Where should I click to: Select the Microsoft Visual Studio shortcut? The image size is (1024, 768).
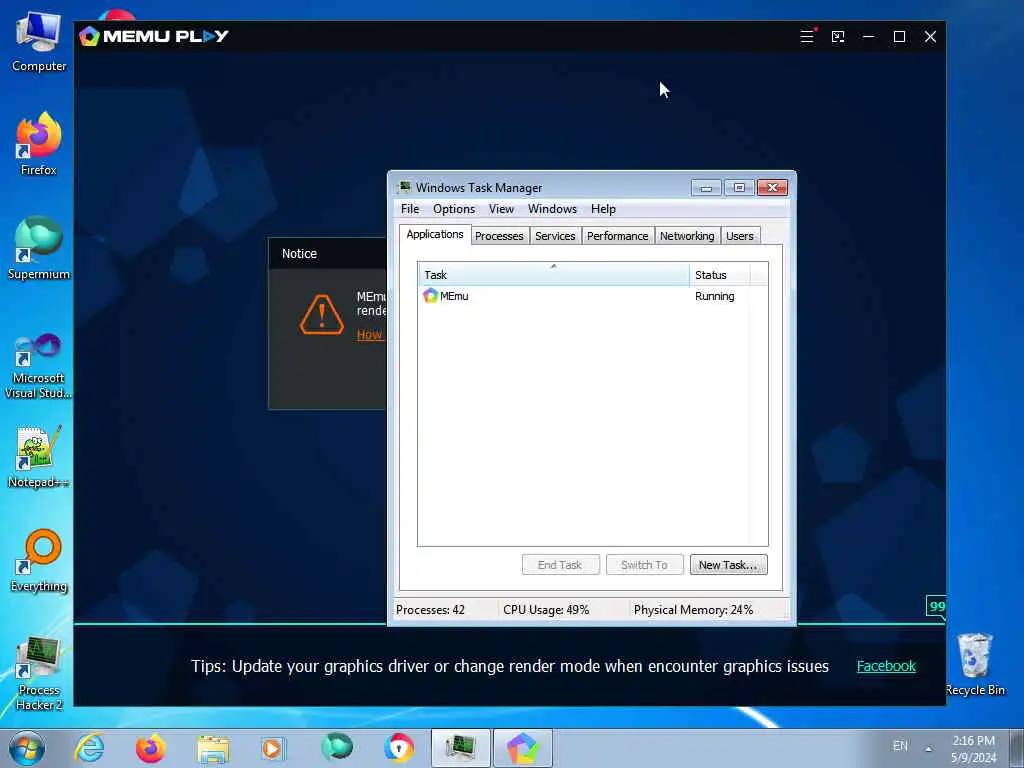pos(39,366)
